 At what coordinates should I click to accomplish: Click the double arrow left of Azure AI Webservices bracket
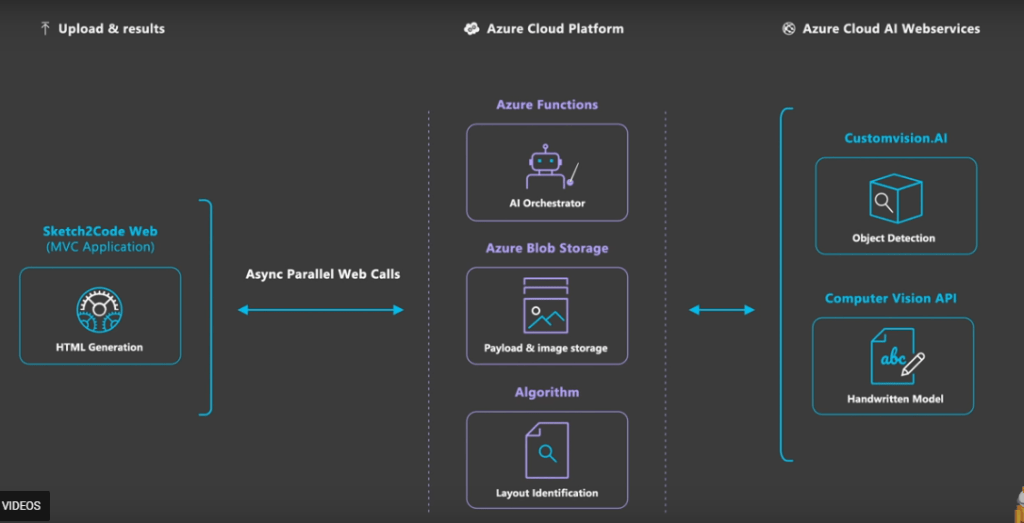pos(722,310)
